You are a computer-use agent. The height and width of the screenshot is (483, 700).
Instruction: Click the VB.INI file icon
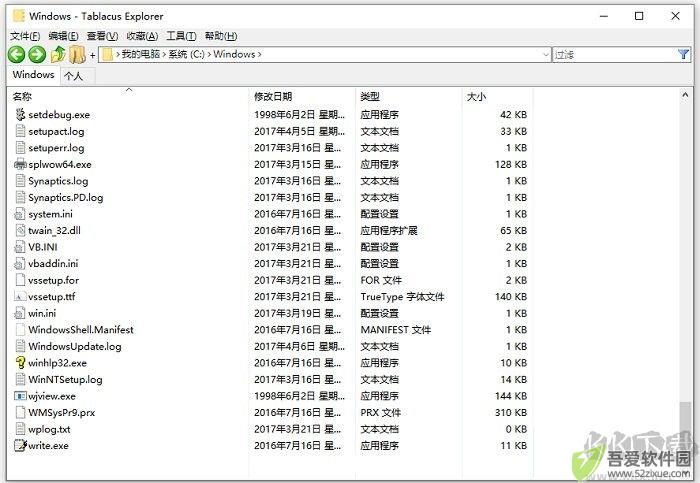click(x=20, y=247)
